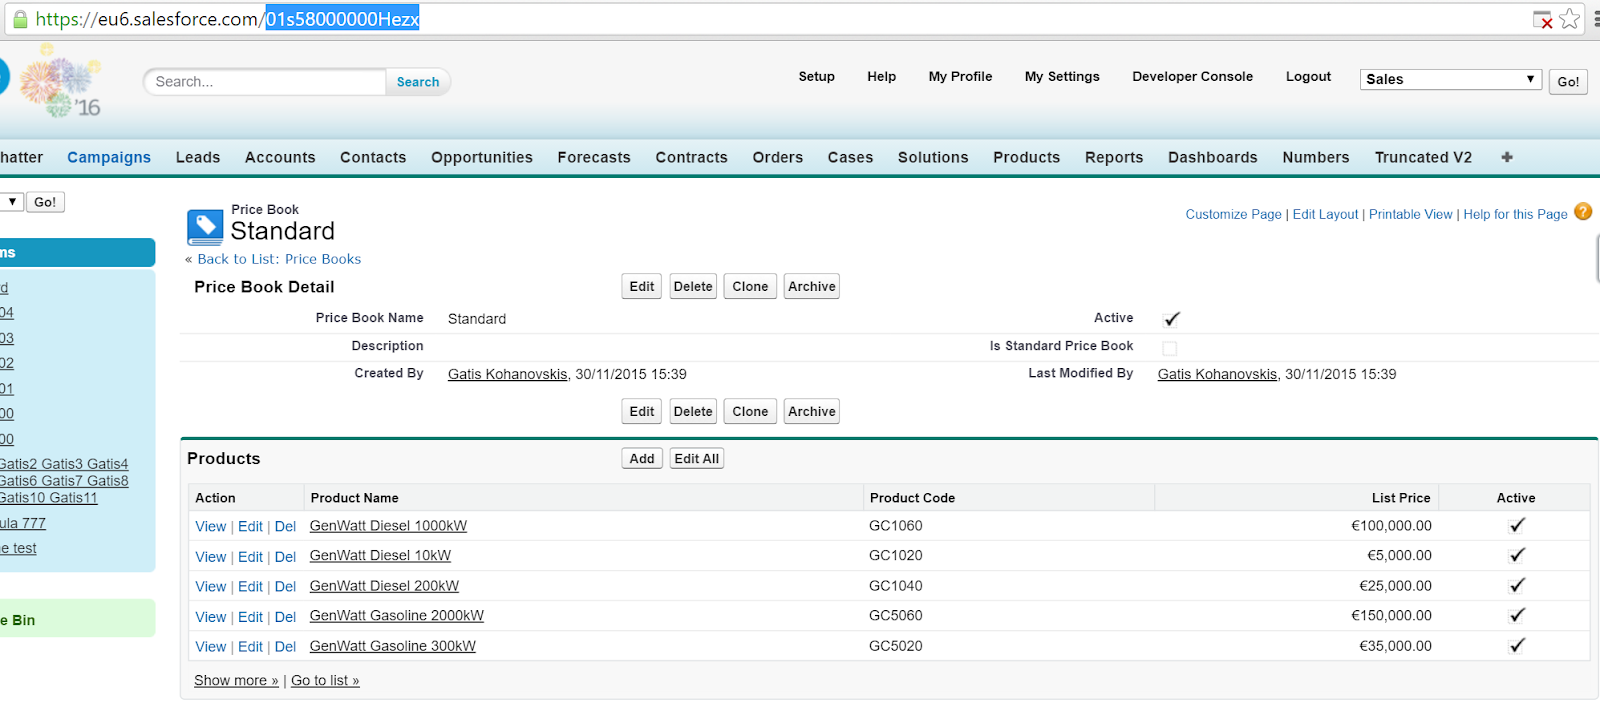Click the Go to list link
Image resolution: width=1600 pixels, height=703 pixels.
[x=325, y=680]
